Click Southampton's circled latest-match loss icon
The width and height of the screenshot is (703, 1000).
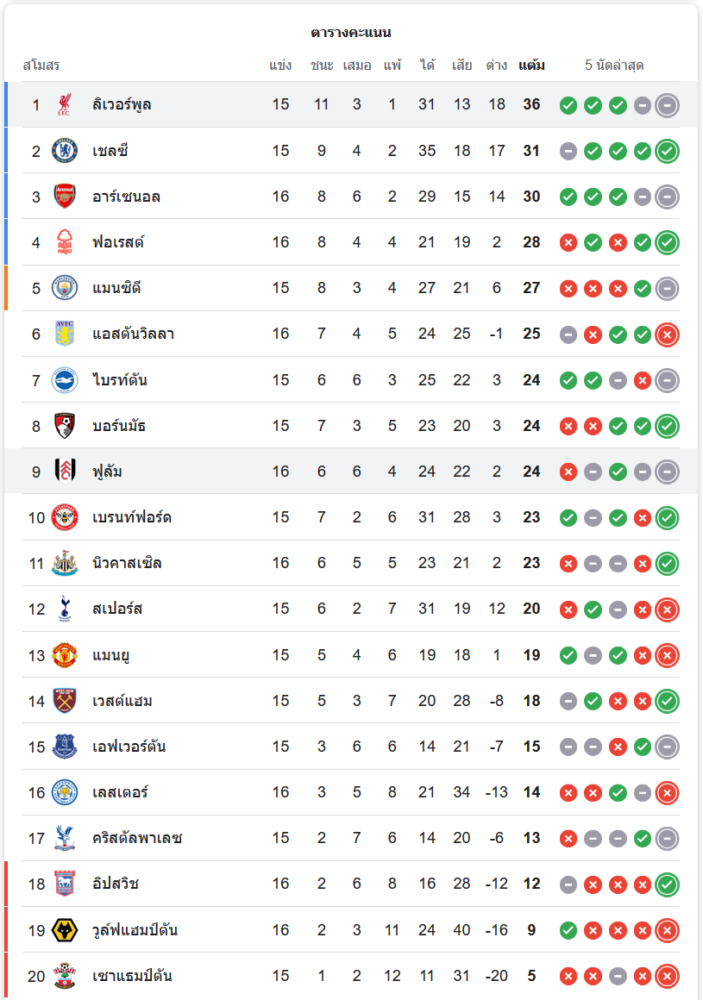coord(667,976)
